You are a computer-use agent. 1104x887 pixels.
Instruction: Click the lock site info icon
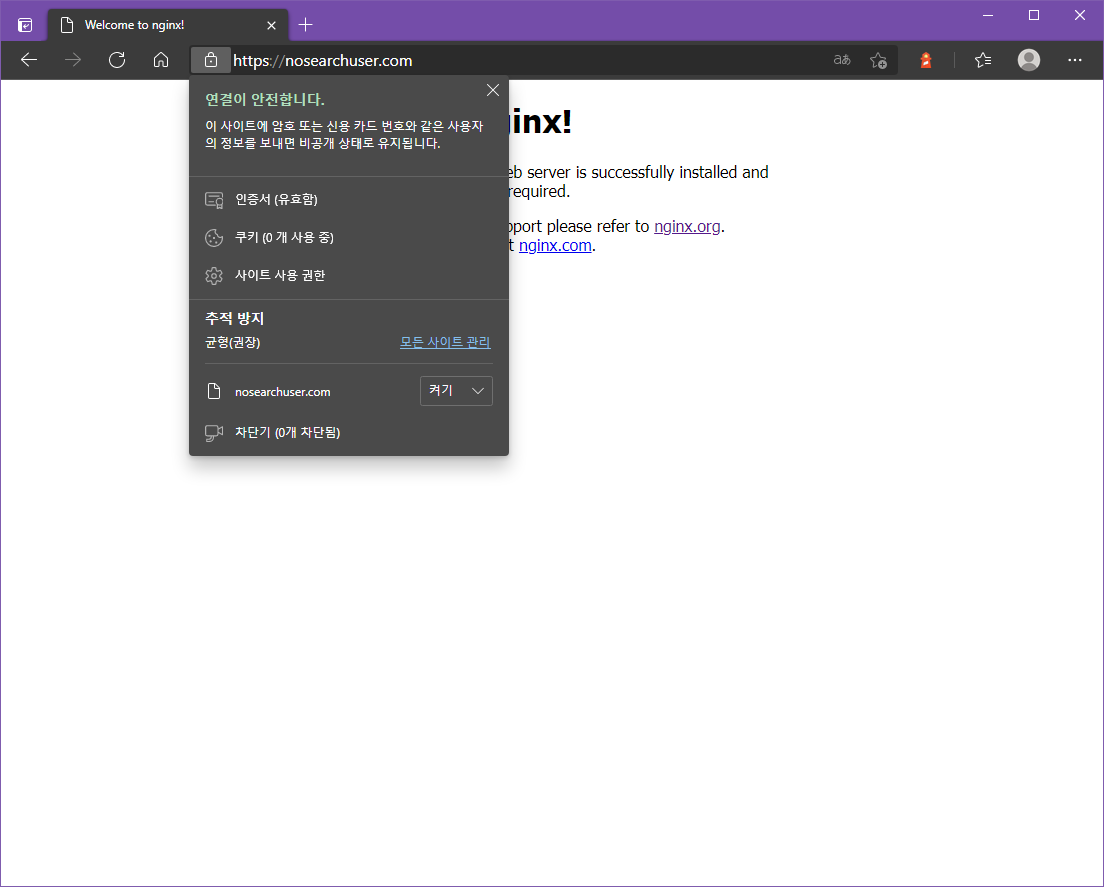211,61
